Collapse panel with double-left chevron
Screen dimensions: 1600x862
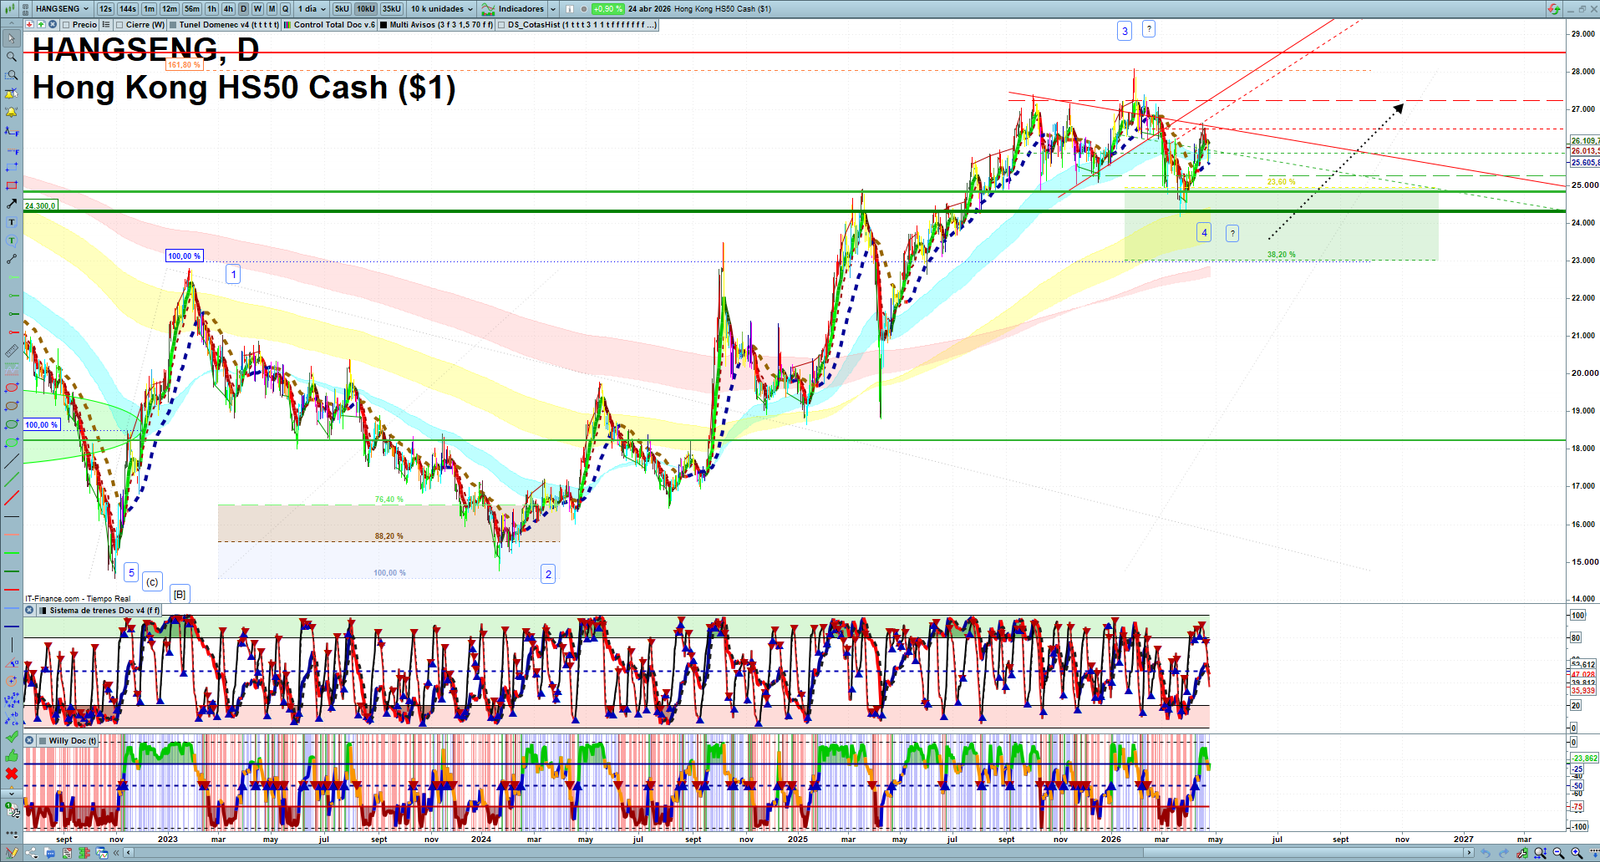(x=116, y=853)
